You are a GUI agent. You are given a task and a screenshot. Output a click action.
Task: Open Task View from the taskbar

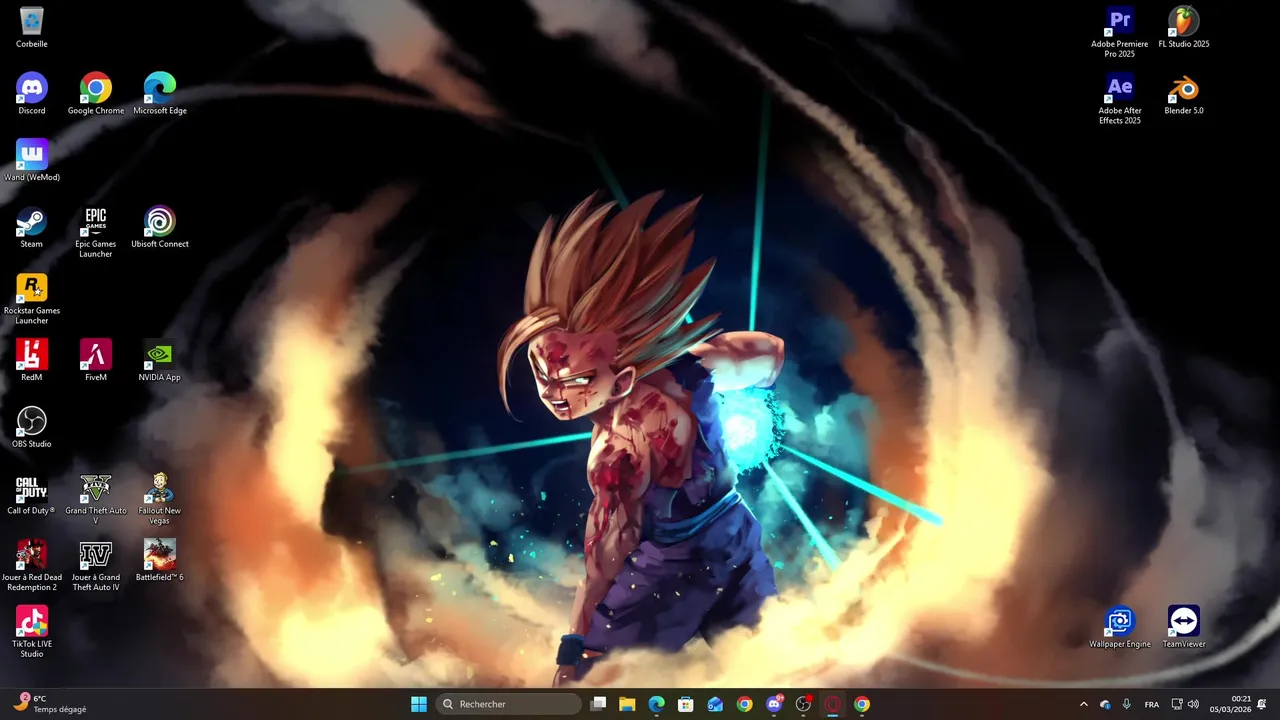pos(598,704)
